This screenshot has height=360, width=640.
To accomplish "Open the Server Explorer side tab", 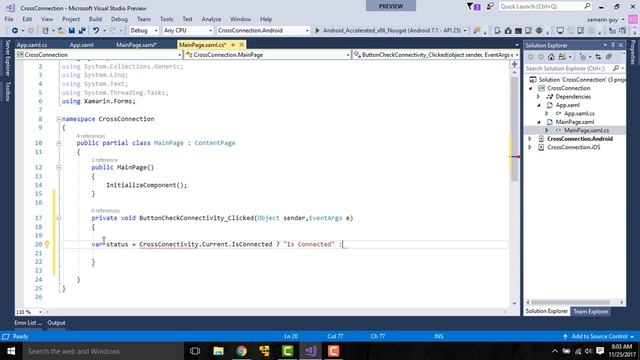I will click(x=7, y=58).
